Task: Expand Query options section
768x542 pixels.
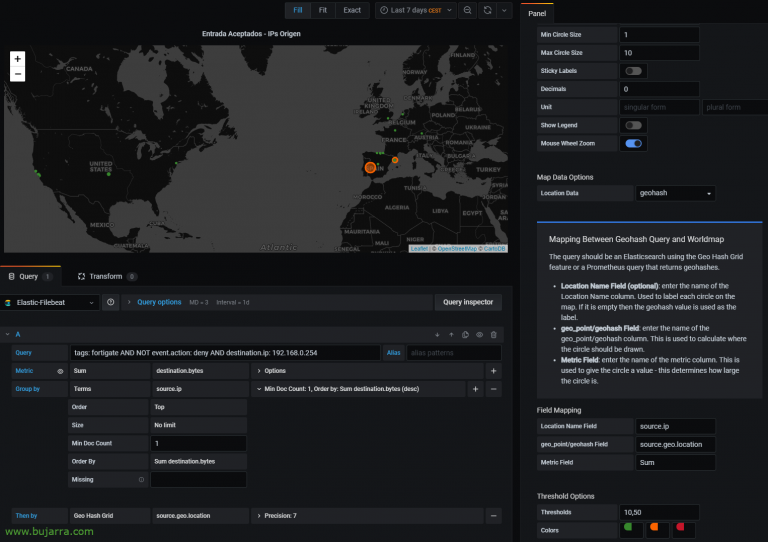Action: point(159,302)
